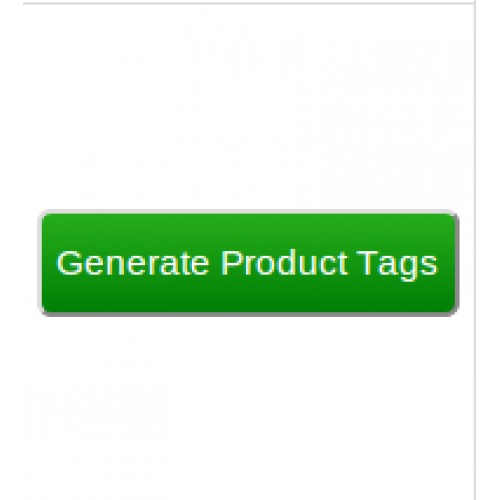Click the rounded green tag generation button
The width and height of the screenshot is (500, 500).
248,263
